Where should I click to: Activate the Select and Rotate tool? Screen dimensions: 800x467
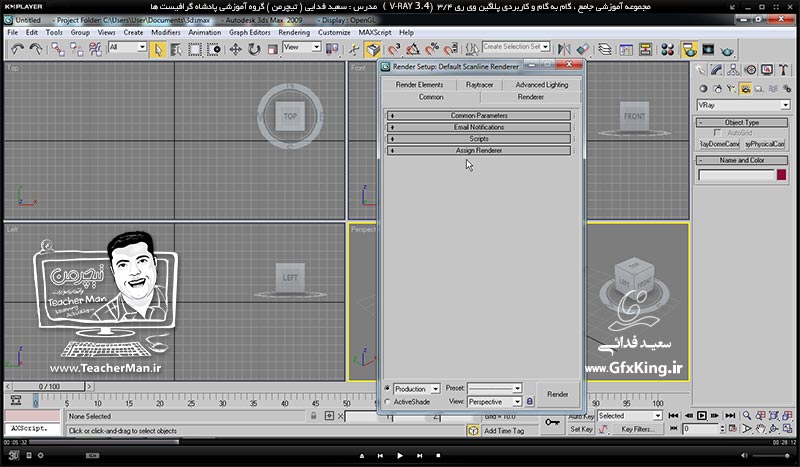pos(254,49)
